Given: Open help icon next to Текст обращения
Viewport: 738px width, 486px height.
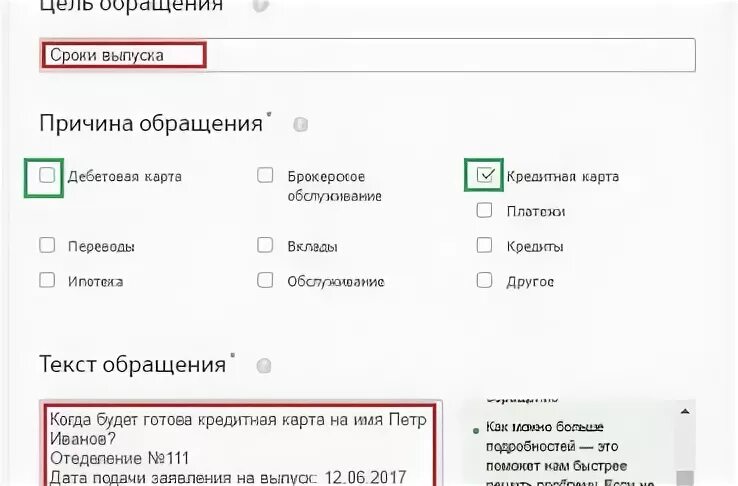Looking at the screenshot, I should [x=264, y=366].
